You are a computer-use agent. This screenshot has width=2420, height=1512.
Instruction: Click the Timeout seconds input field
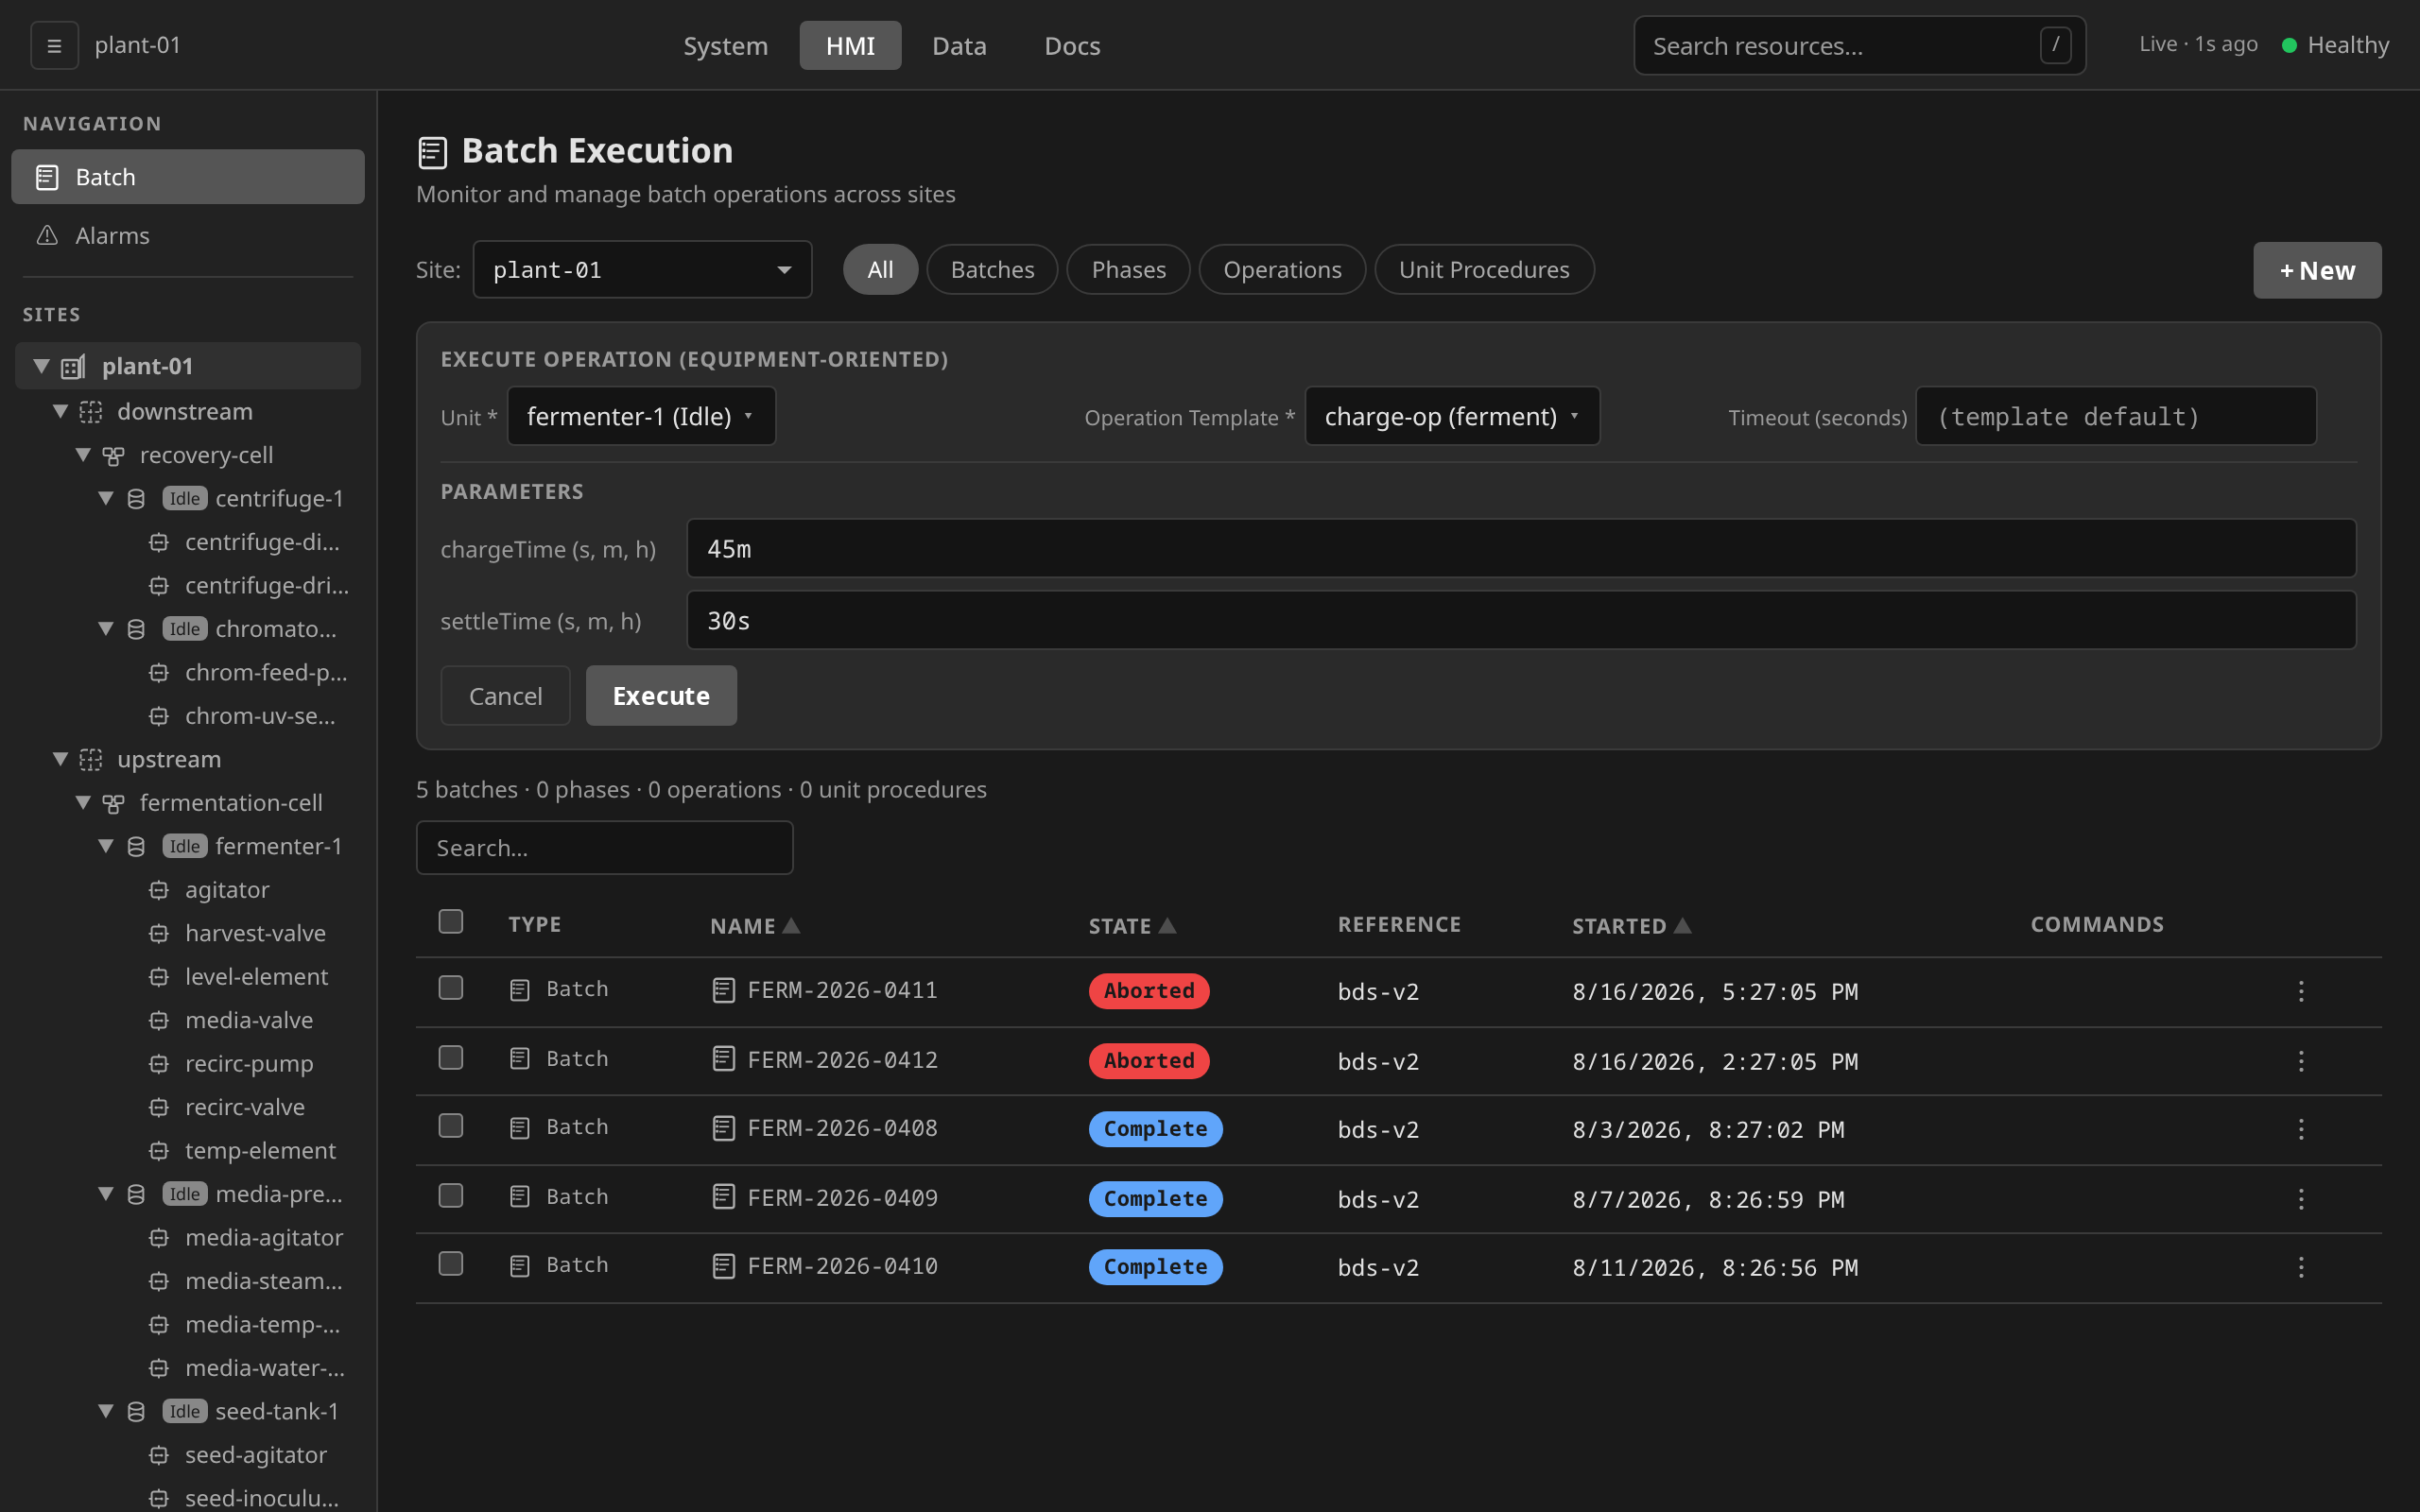point(2116,416)
